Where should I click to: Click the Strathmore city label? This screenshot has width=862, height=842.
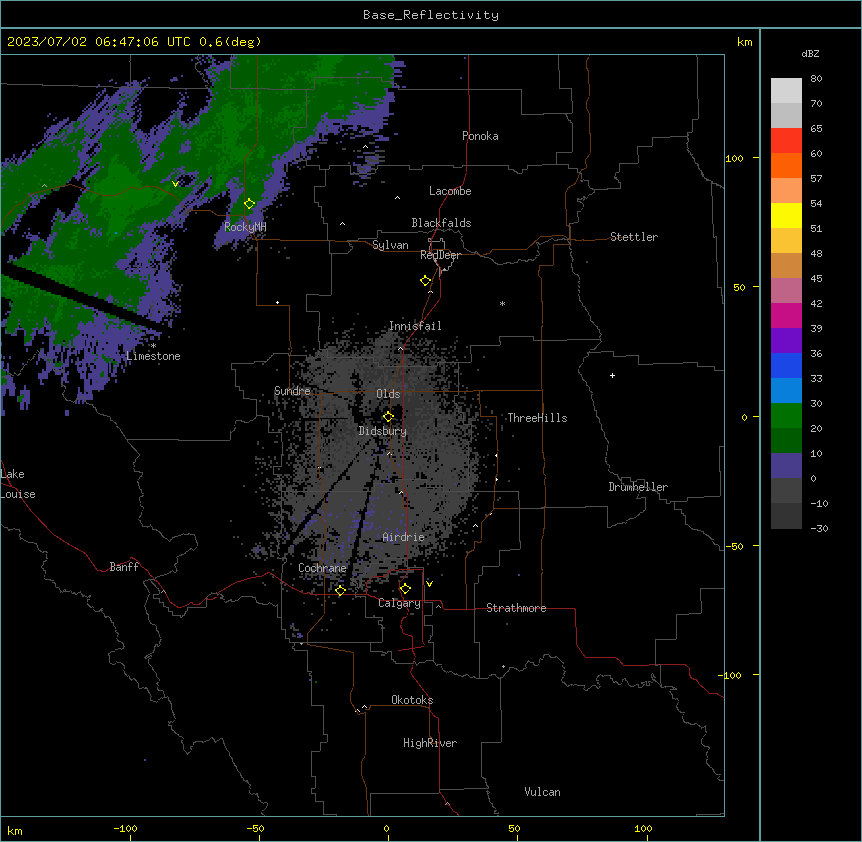pos(516,608)
